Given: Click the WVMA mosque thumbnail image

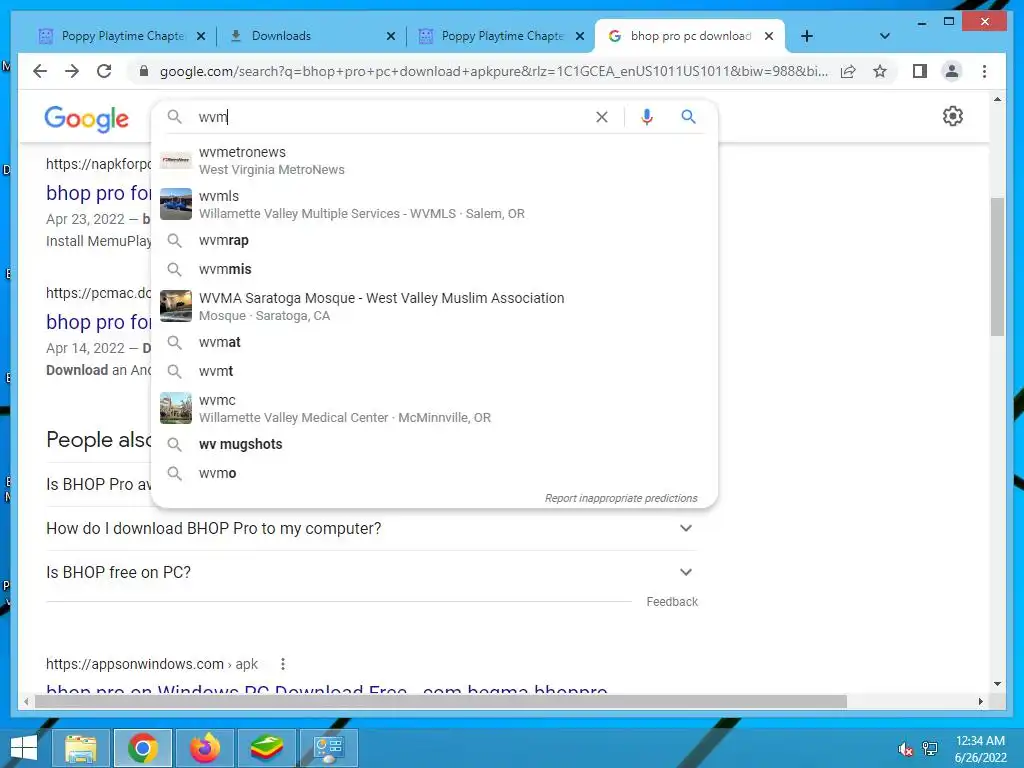Looking at the screenshot, I should coord(176,306).
